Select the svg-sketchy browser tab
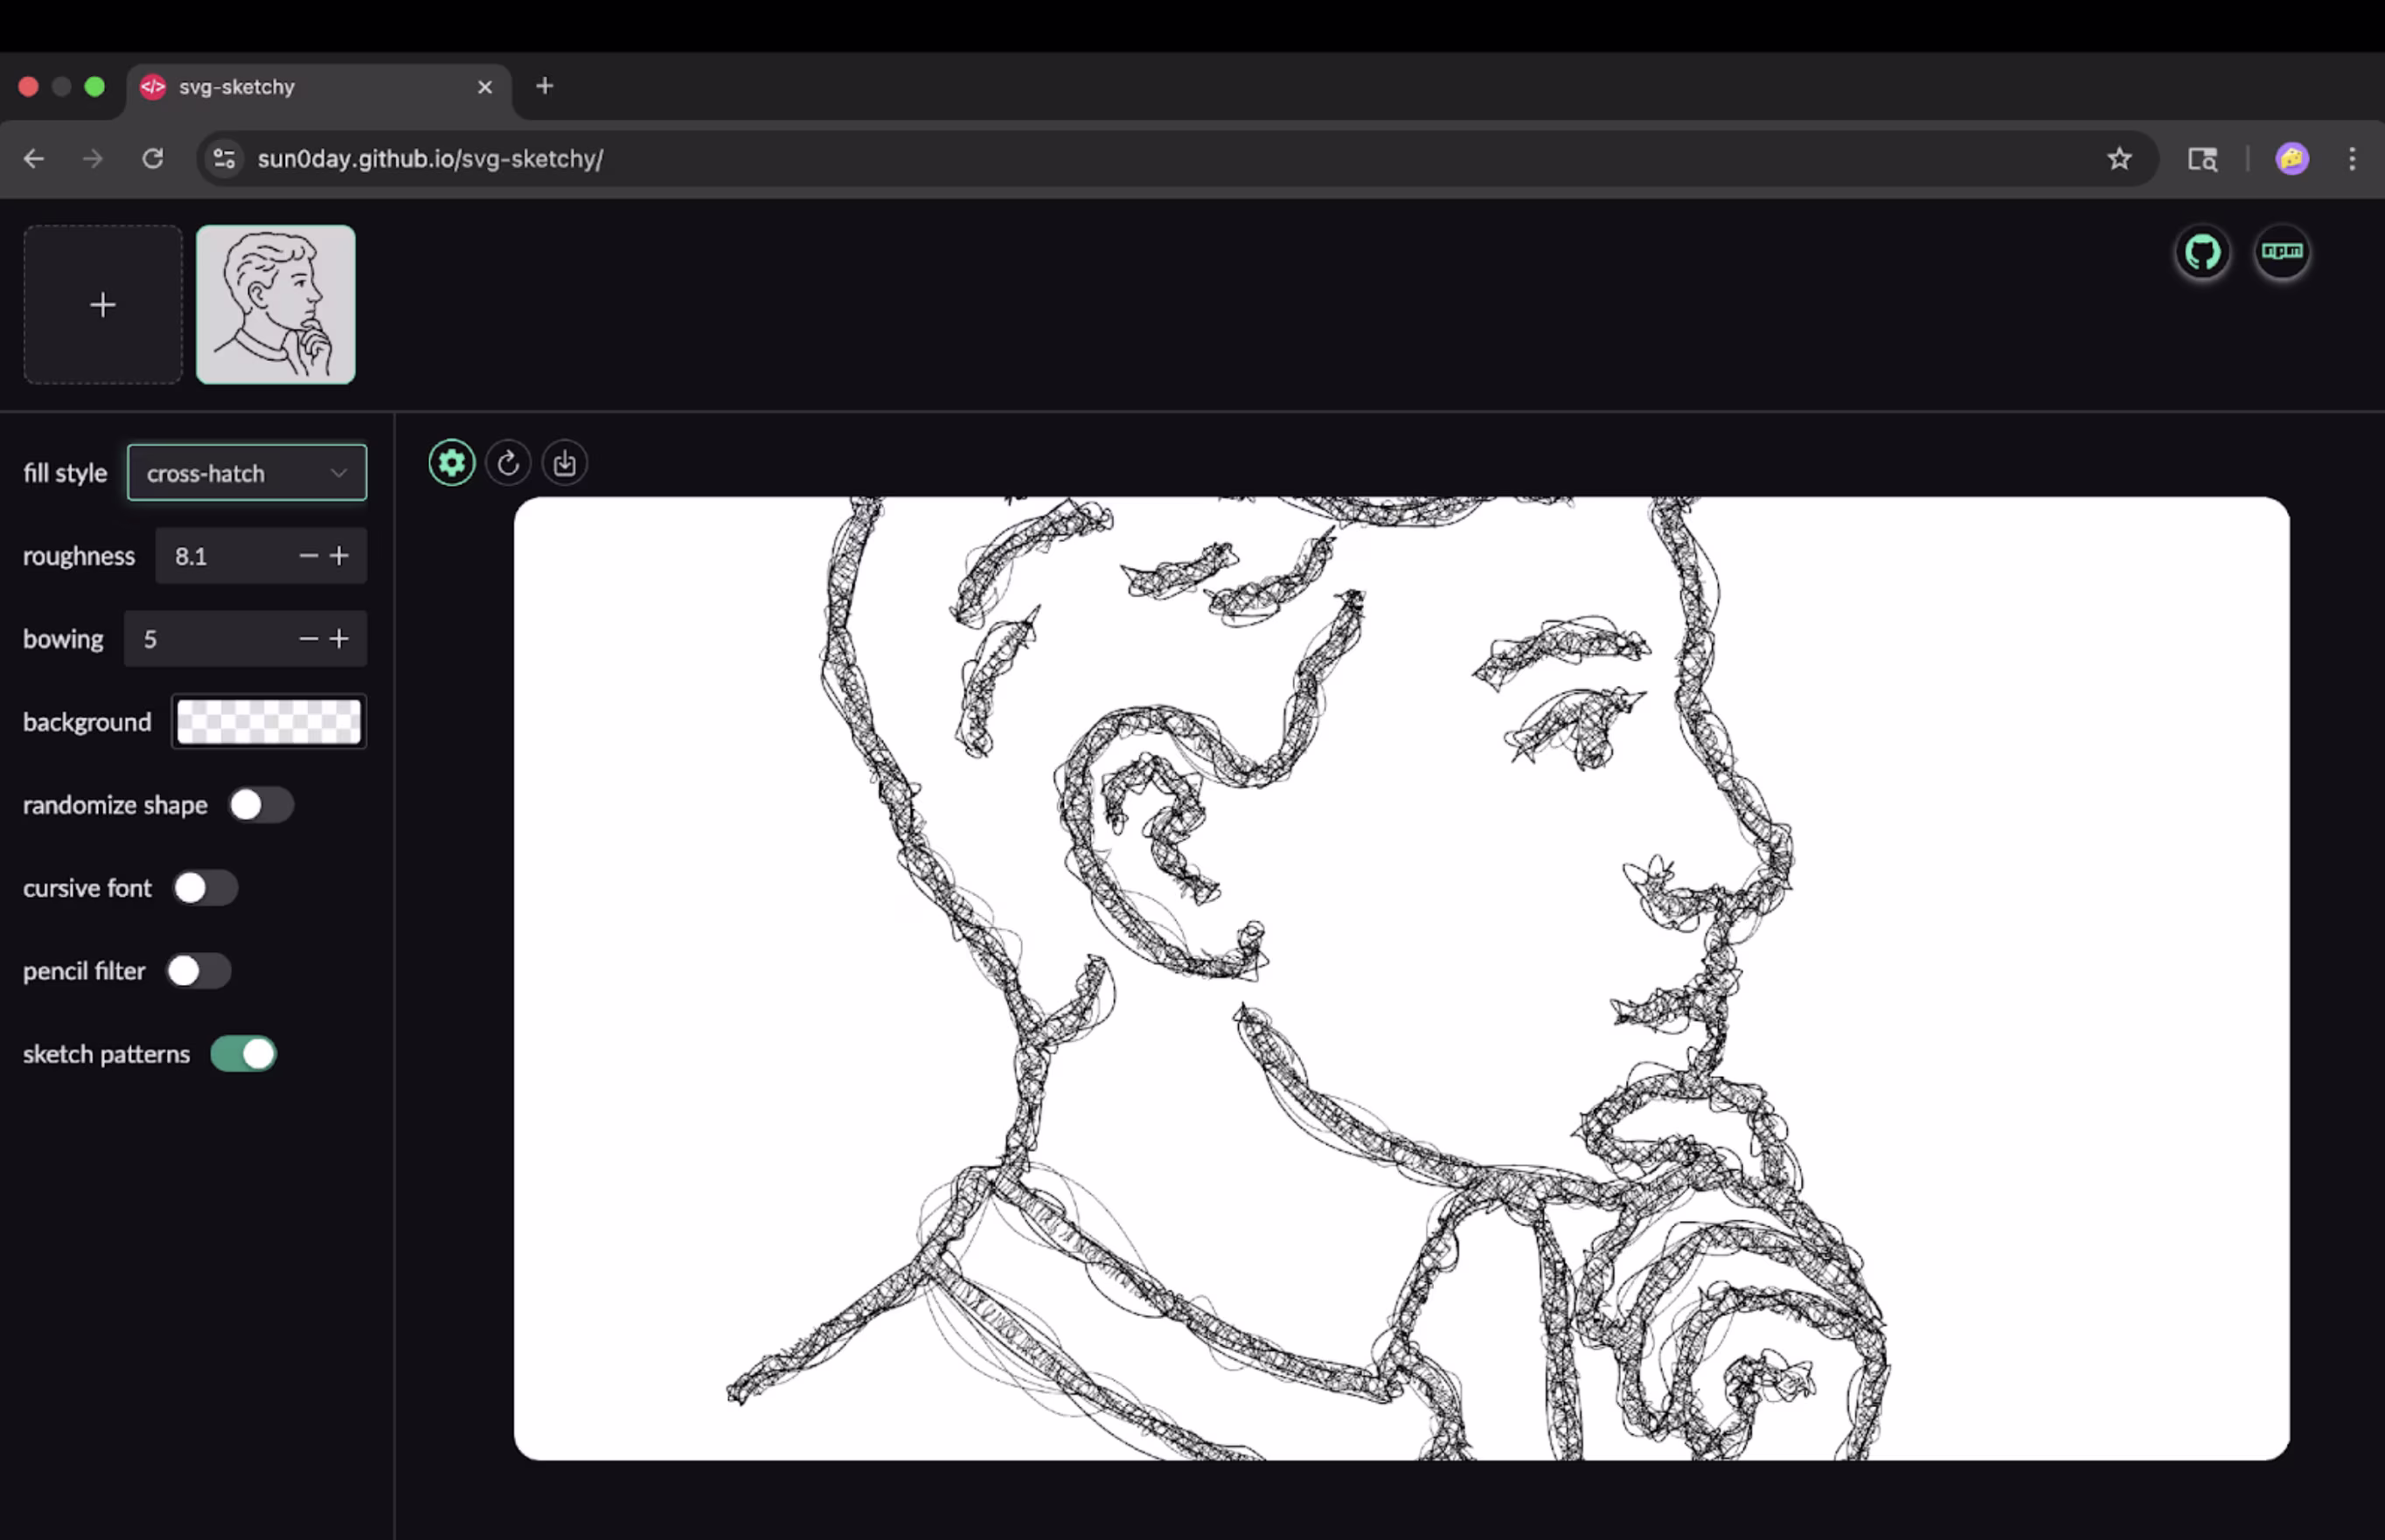Viewport: 2385px width, 1540px height. coord(300,87)
